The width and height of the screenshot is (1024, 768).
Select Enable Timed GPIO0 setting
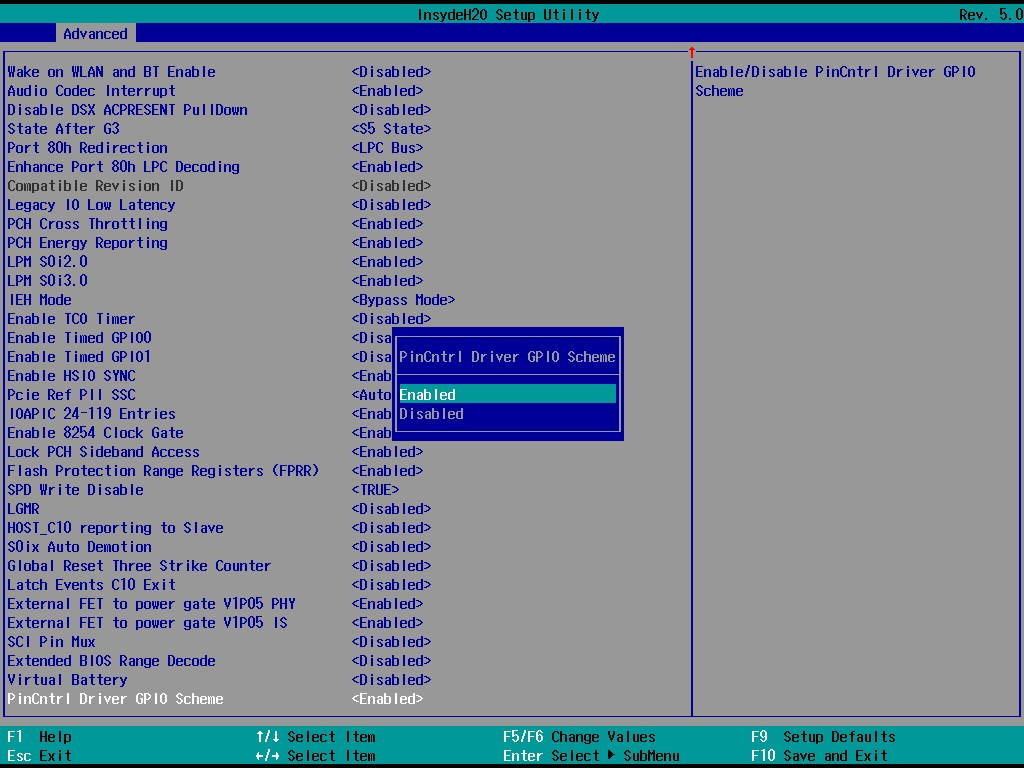coord(80,338)
